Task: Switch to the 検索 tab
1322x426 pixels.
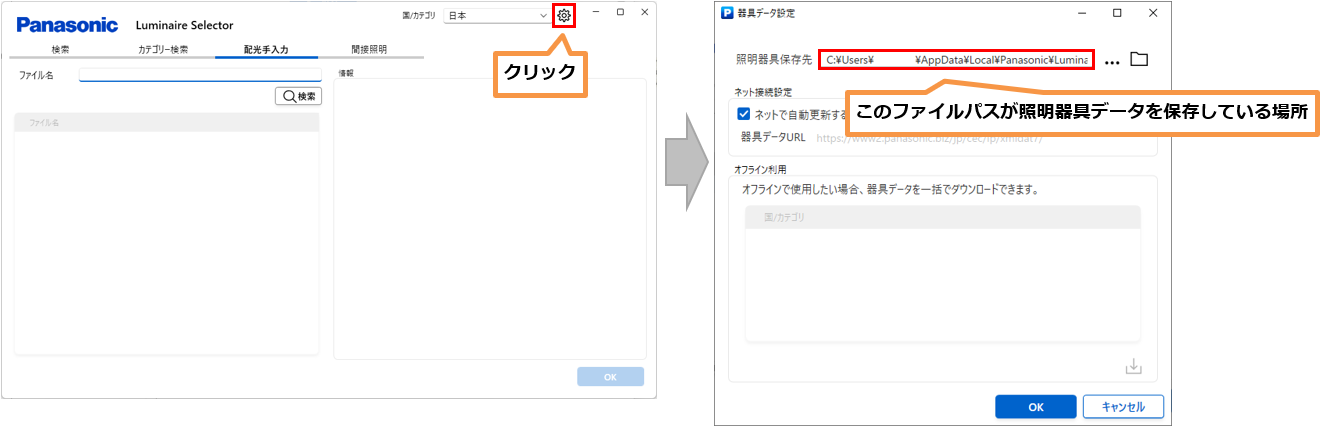Action: coord(60,49)
